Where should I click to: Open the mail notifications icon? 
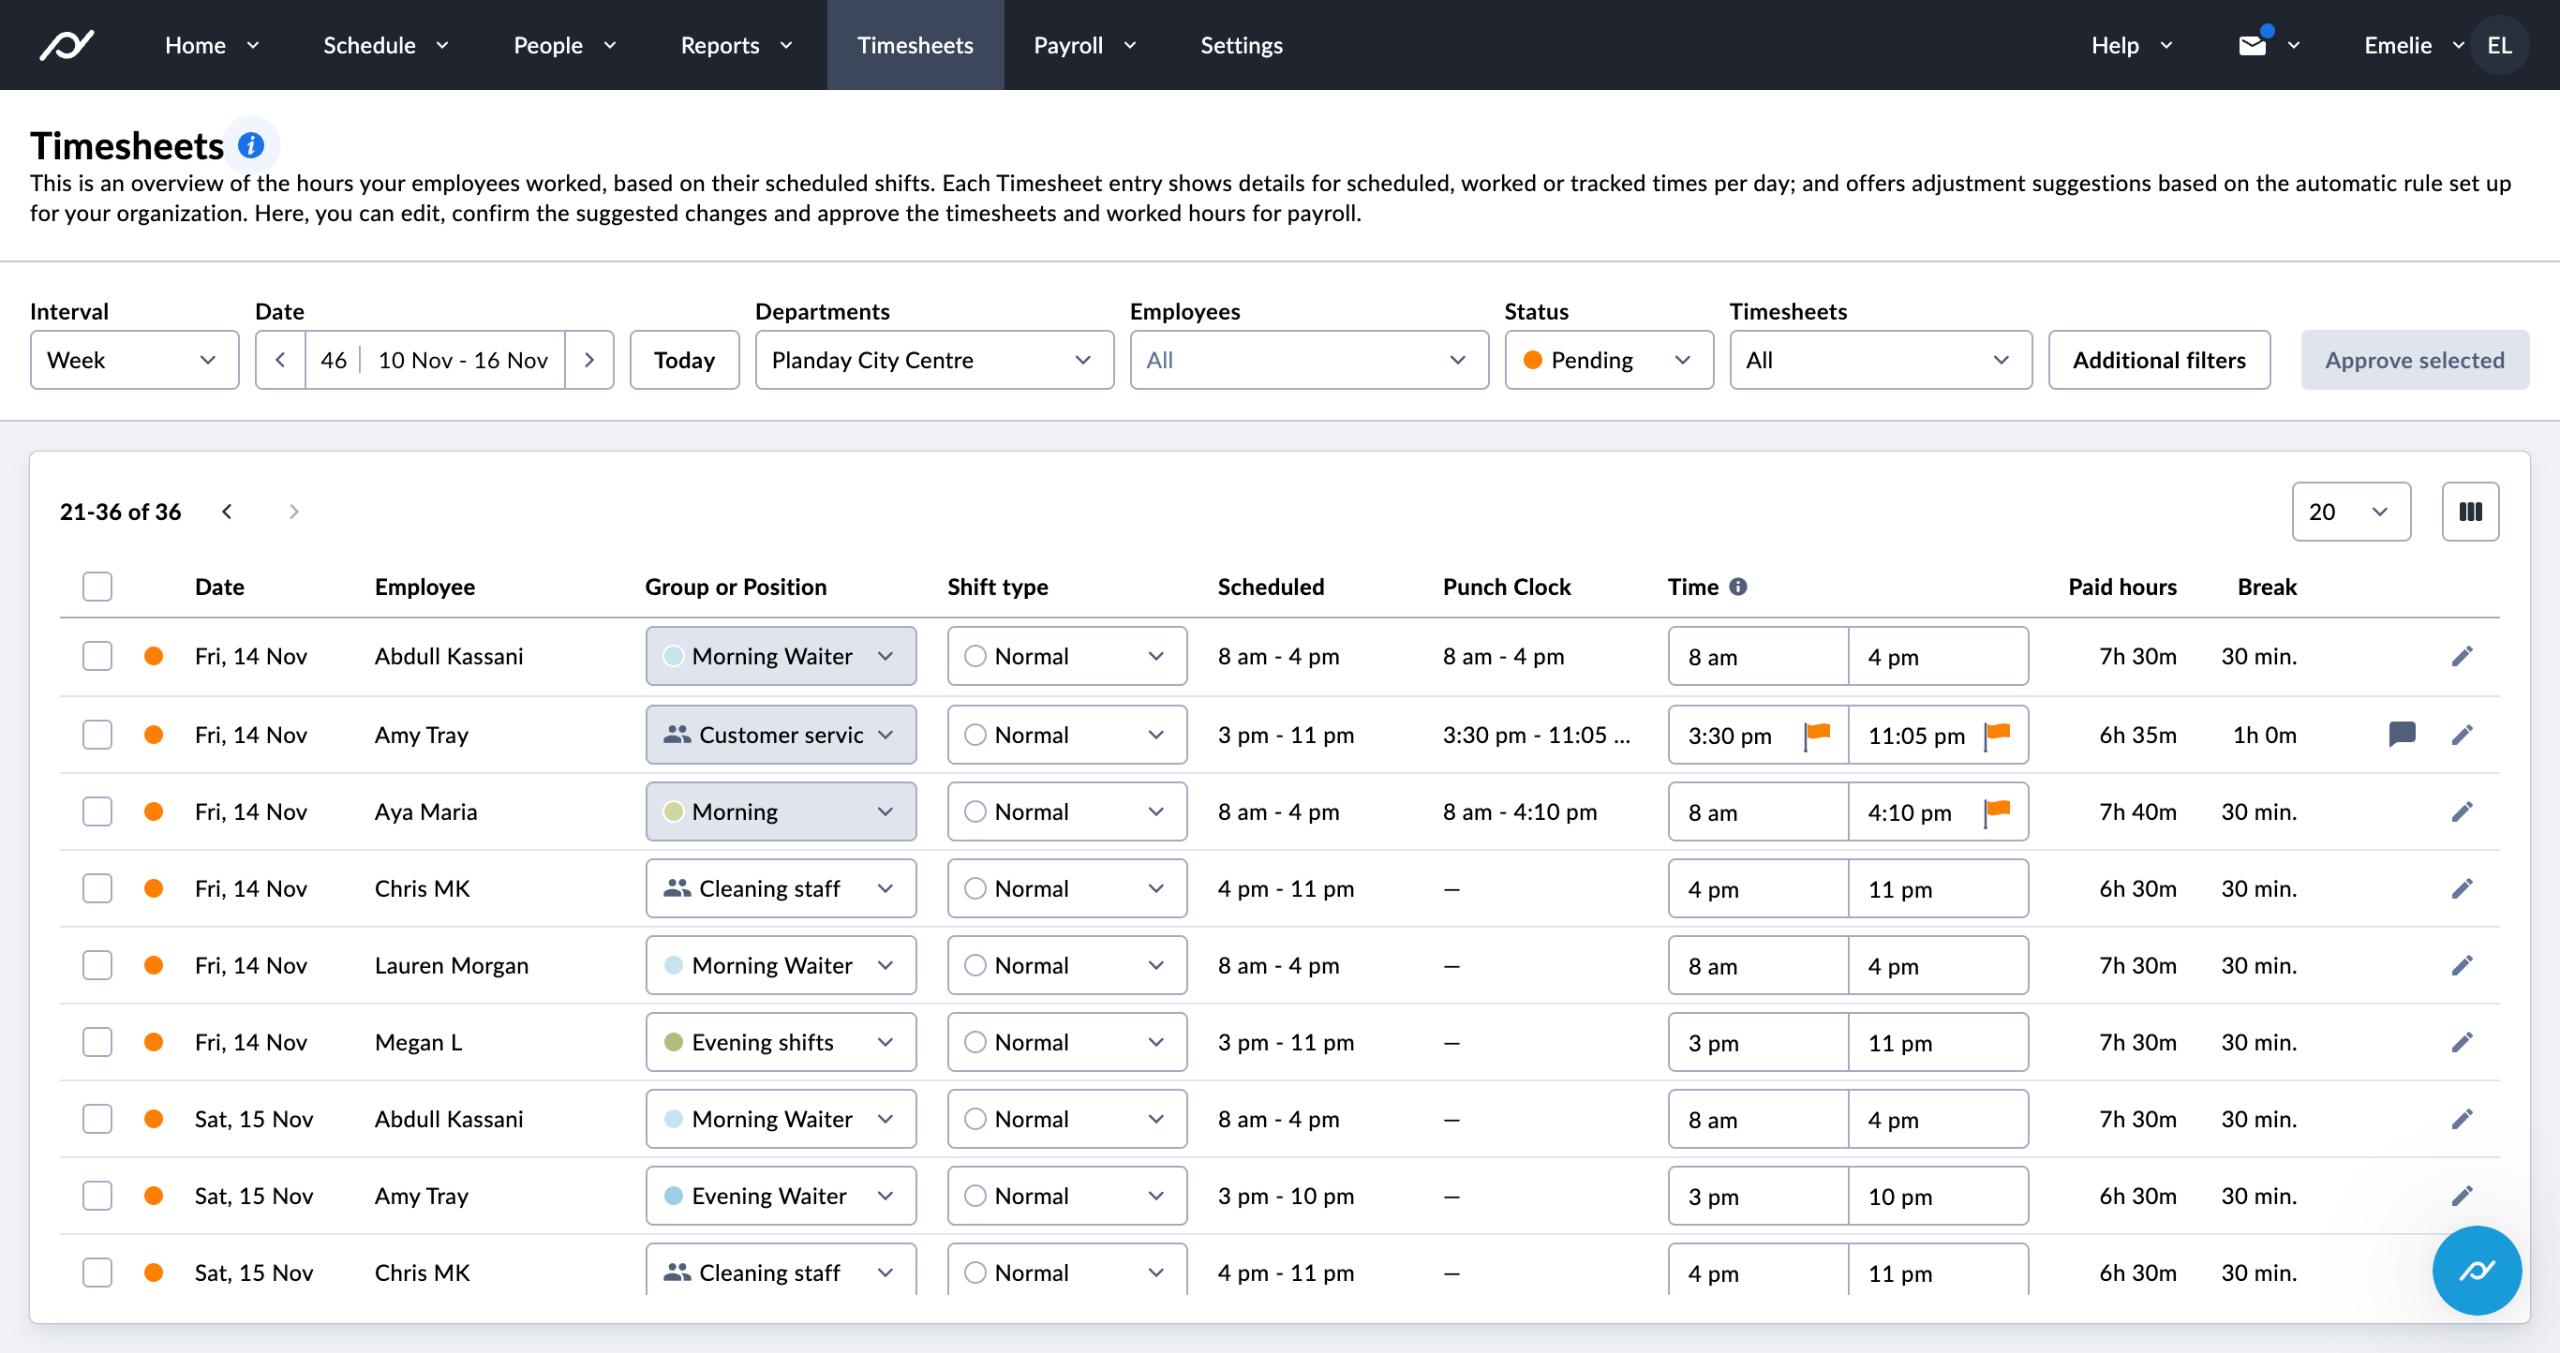[x=2252, y=45]
